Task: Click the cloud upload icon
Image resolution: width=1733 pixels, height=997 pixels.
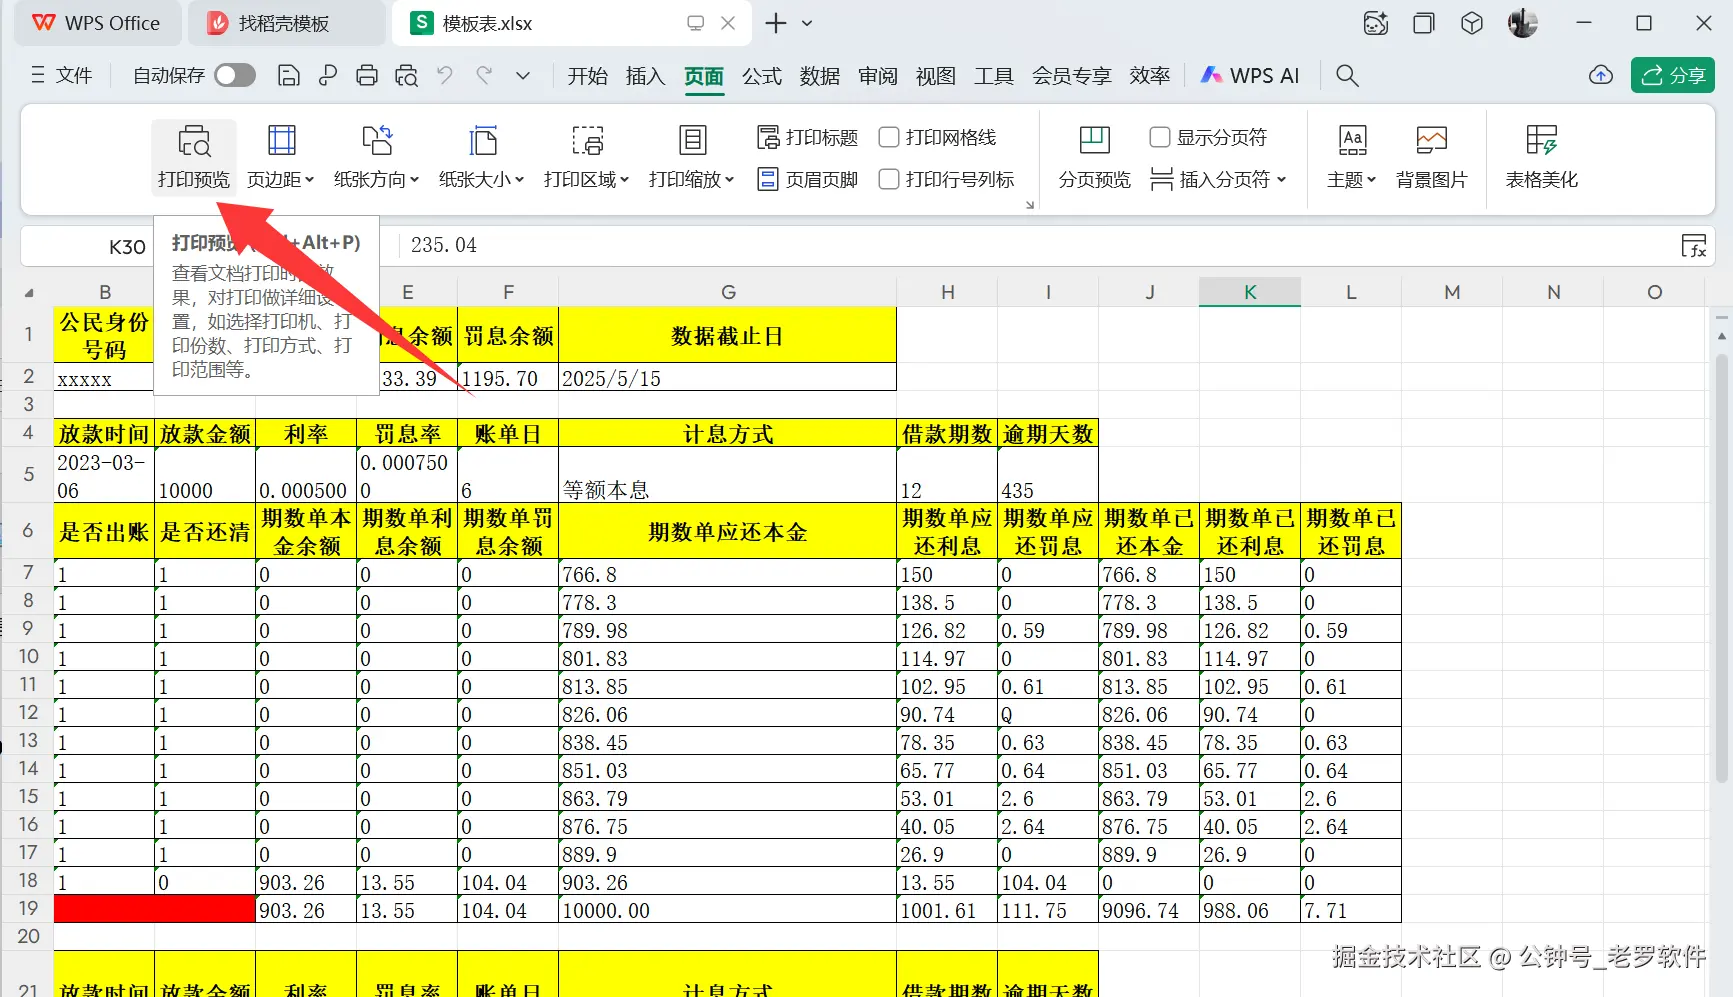Action: 1601,75
